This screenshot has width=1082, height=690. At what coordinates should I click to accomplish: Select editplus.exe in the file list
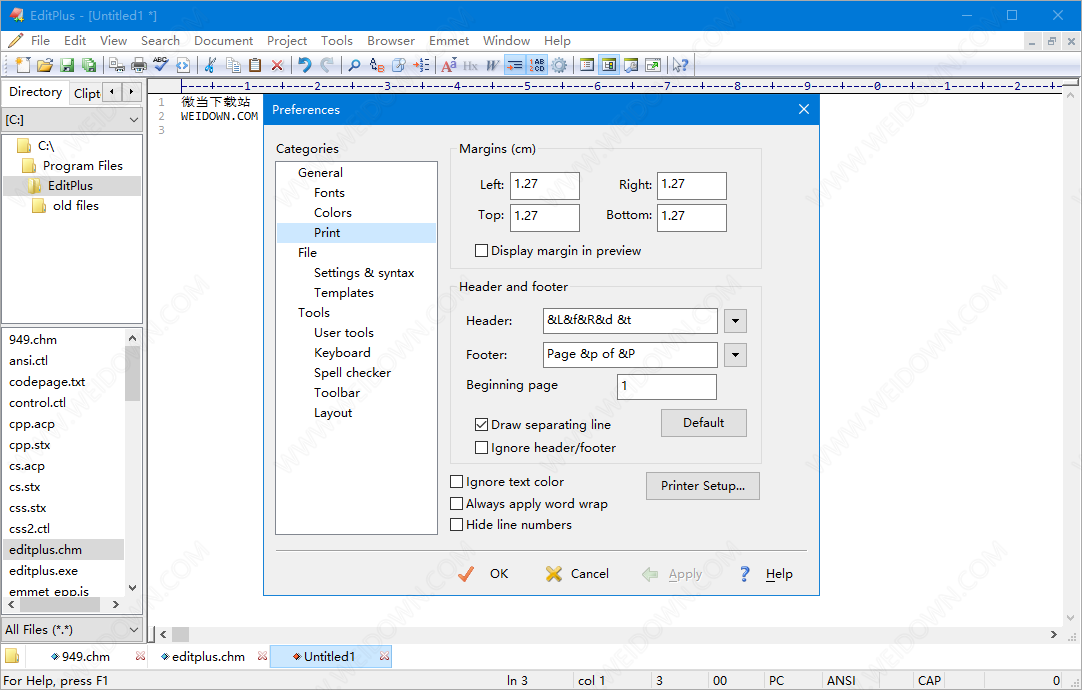43,571
